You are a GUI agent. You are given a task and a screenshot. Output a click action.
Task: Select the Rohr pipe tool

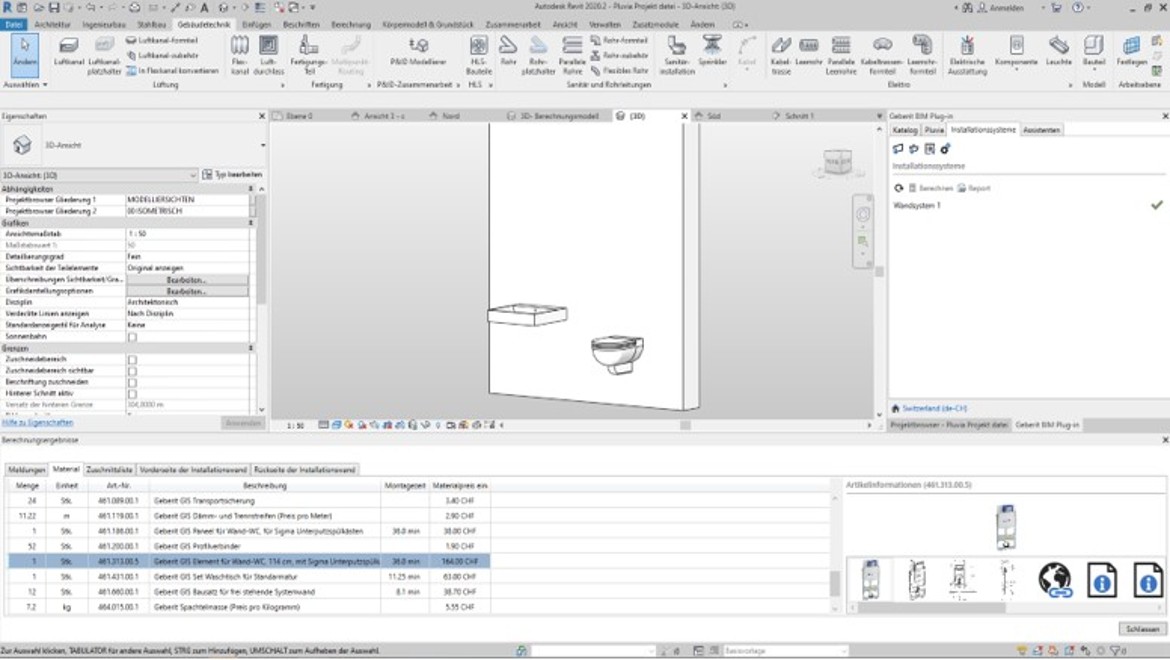pos(508,52)
